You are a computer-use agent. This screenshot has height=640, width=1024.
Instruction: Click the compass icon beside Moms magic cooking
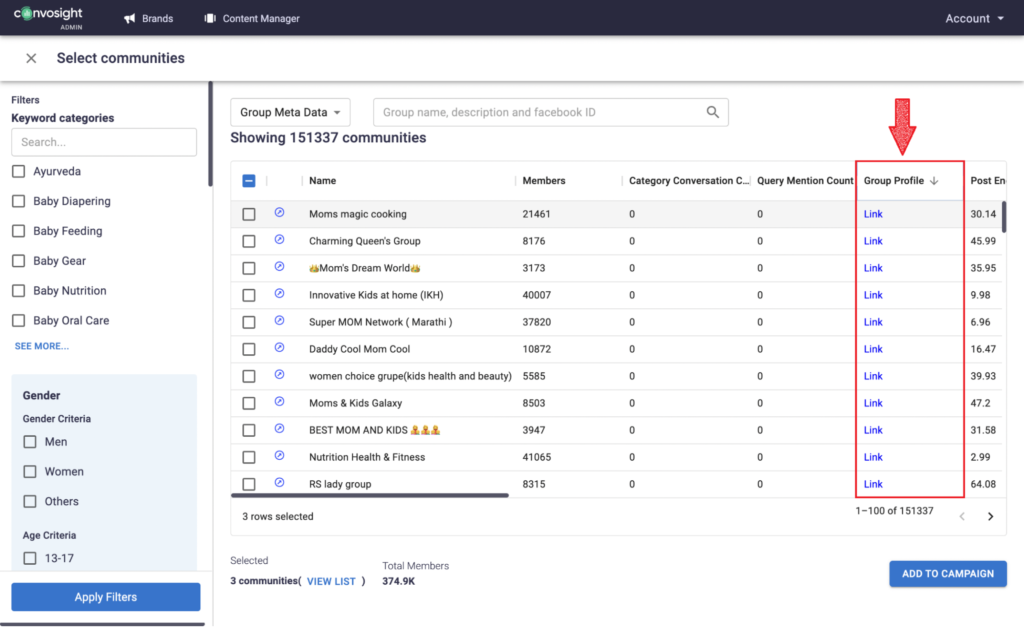pyautogui.click(x=279, y=213)
